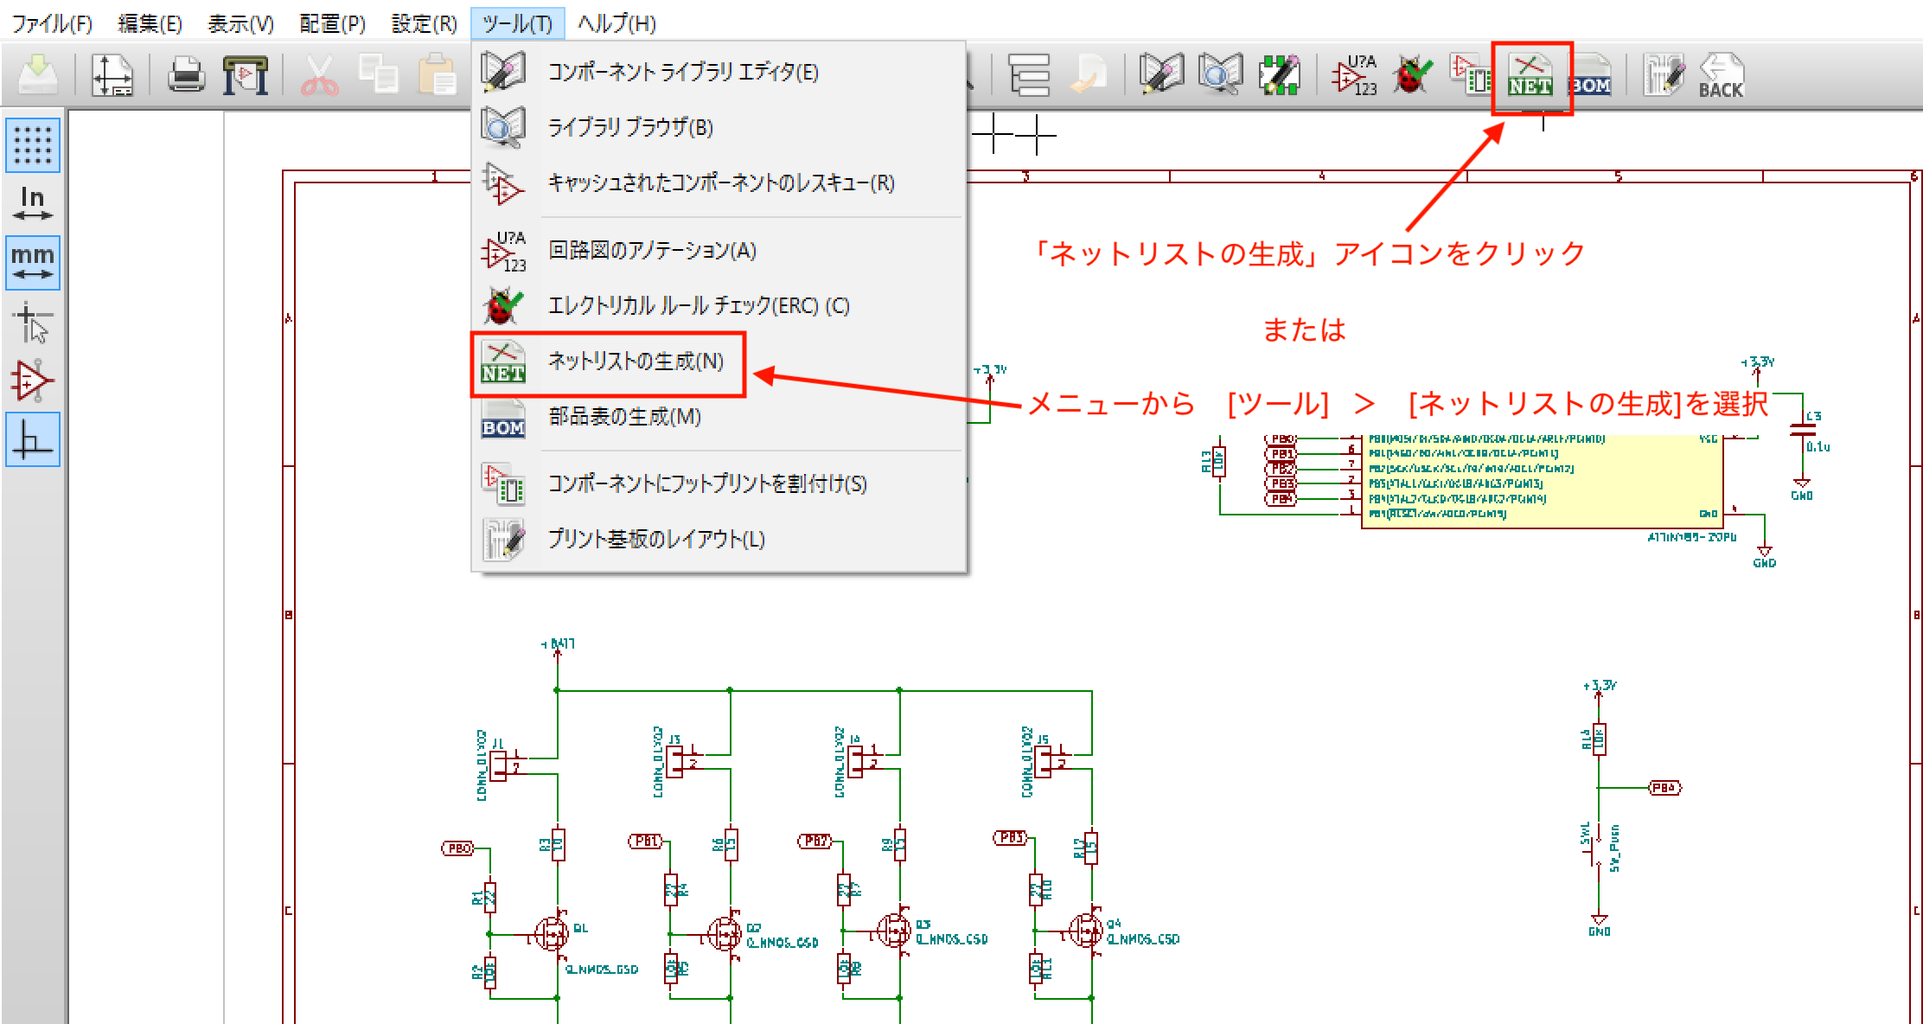Run the Electrical Rules Check
The image size is (1923, 1024).
1411,73
